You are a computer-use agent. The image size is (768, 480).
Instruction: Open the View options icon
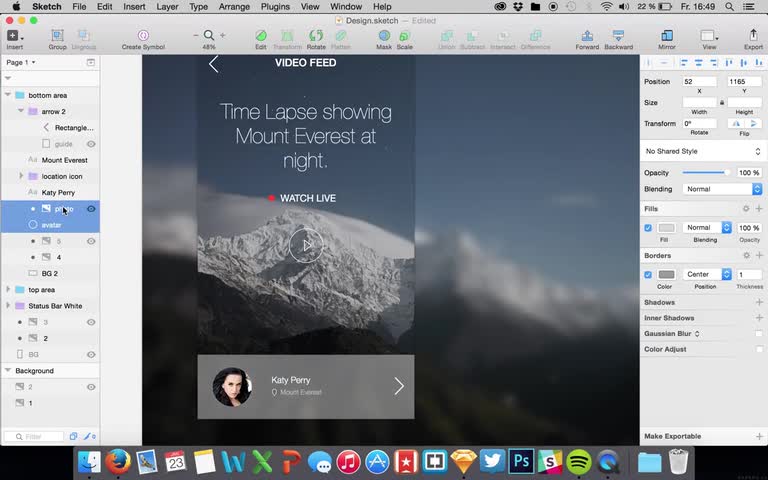[709, 35]
